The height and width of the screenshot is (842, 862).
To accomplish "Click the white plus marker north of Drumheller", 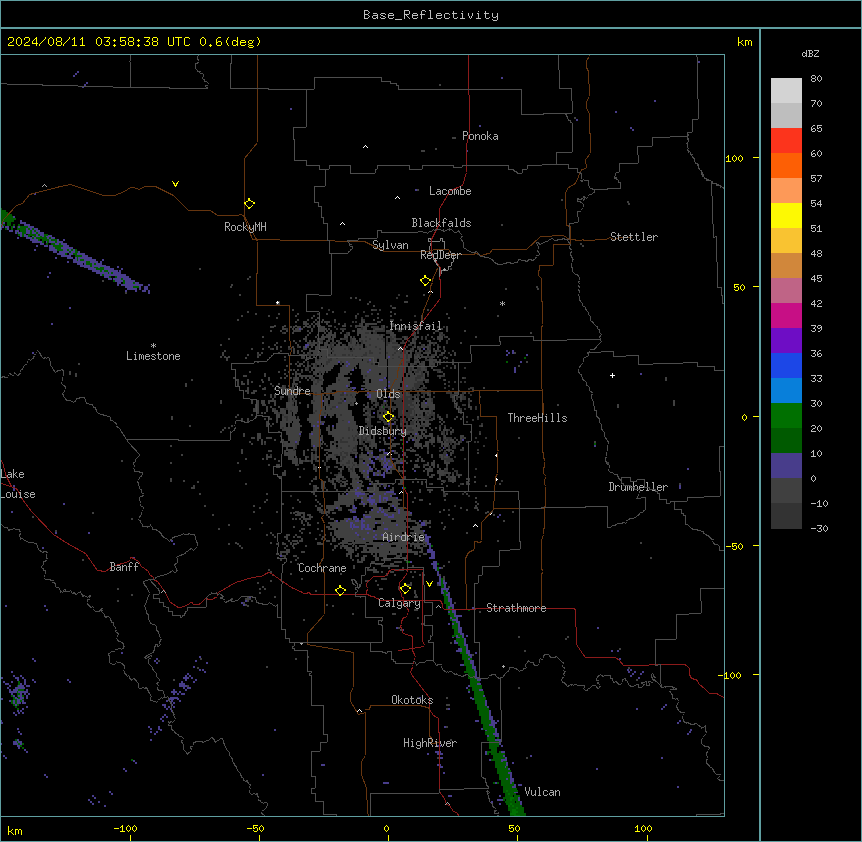I will click(612, 375).
